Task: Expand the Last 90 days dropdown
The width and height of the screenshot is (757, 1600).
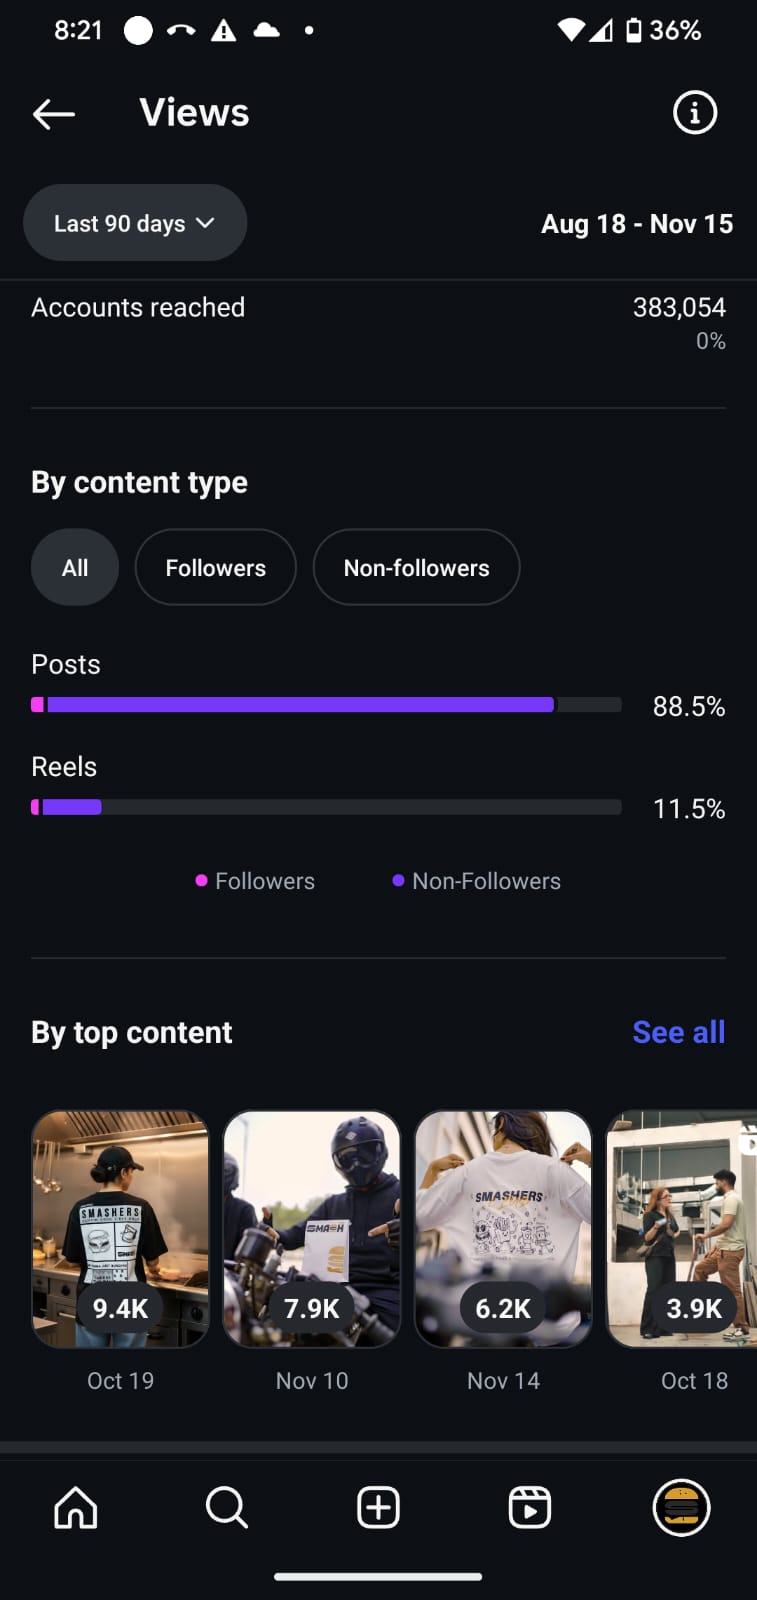Action: tap(135, 223)
